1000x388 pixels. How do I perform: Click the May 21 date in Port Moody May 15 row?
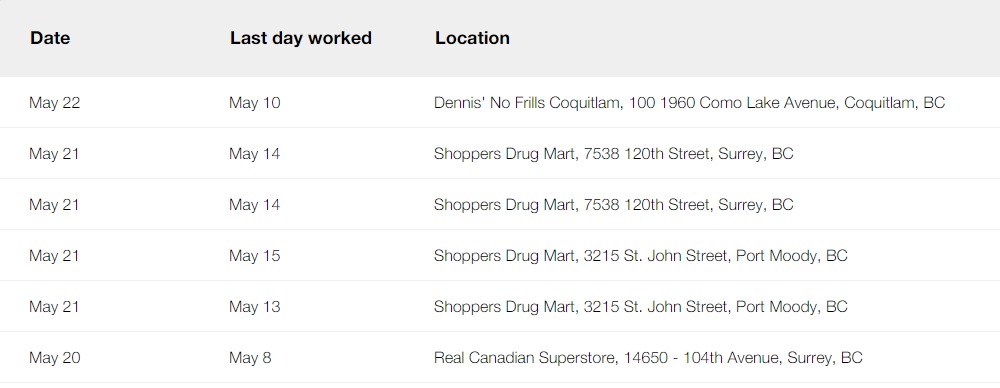[x=54, y=256]
